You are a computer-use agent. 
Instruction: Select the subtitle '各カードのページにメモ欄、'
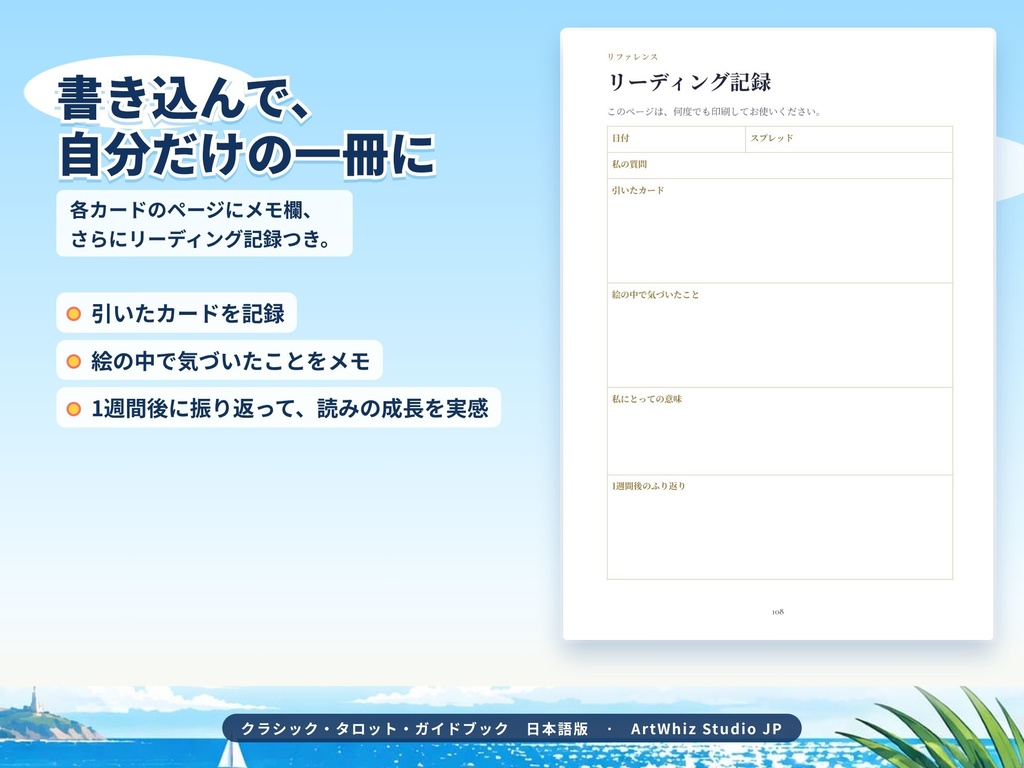pyautogui.click(x=191, y=210)
